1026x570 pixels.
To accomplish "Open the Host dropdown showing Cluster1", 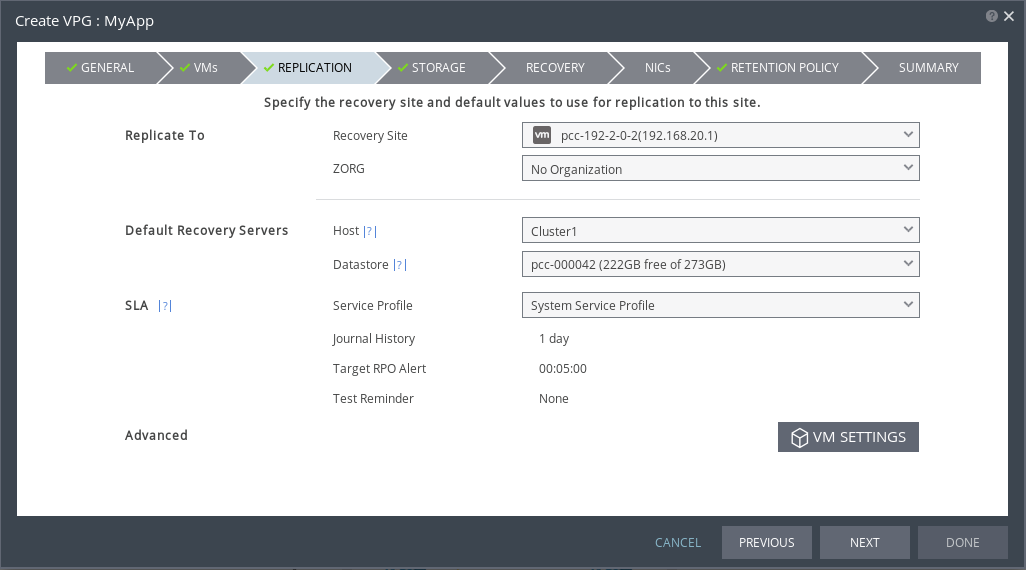I will coord(720,231).
